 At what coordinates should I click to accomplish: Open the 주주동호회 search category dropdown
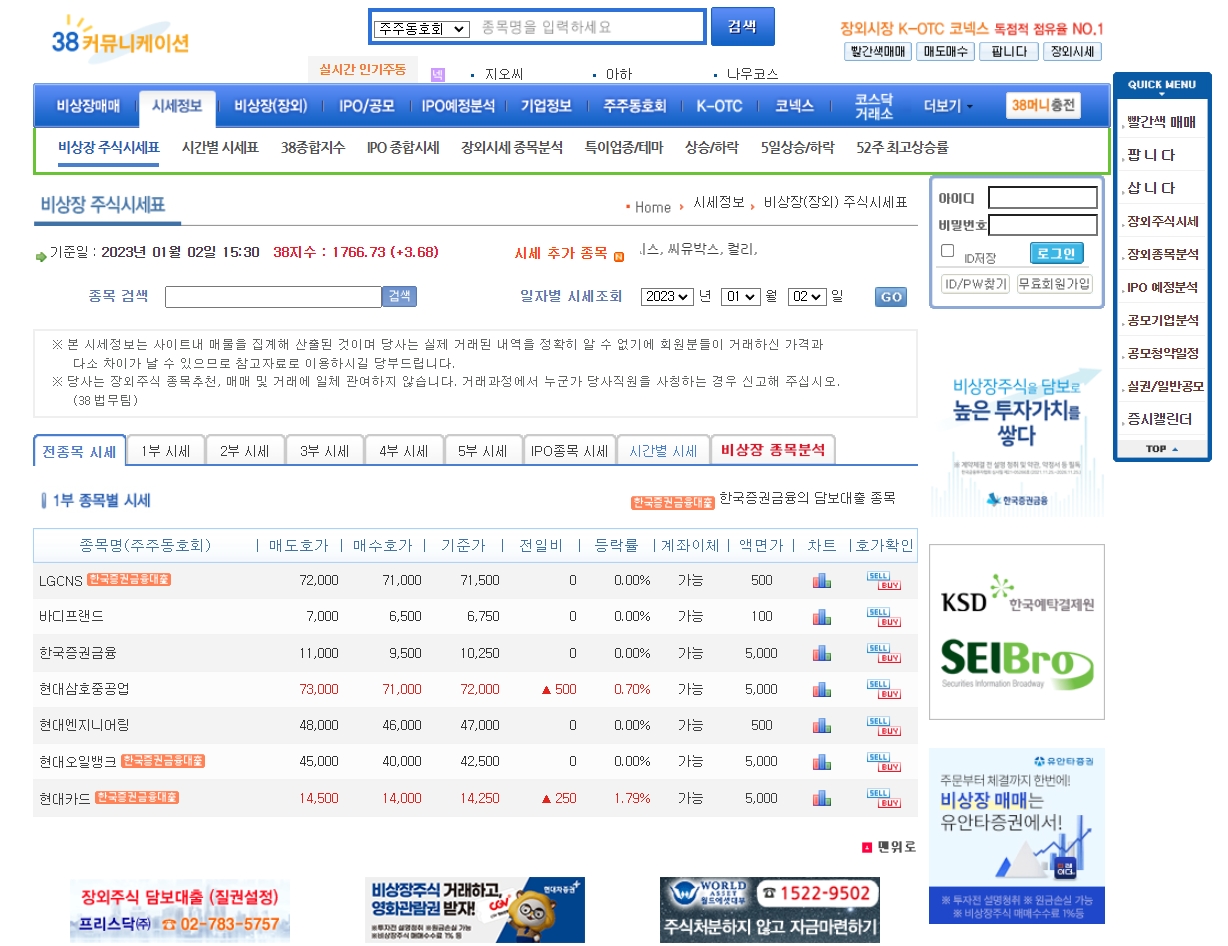pos(421,29)
